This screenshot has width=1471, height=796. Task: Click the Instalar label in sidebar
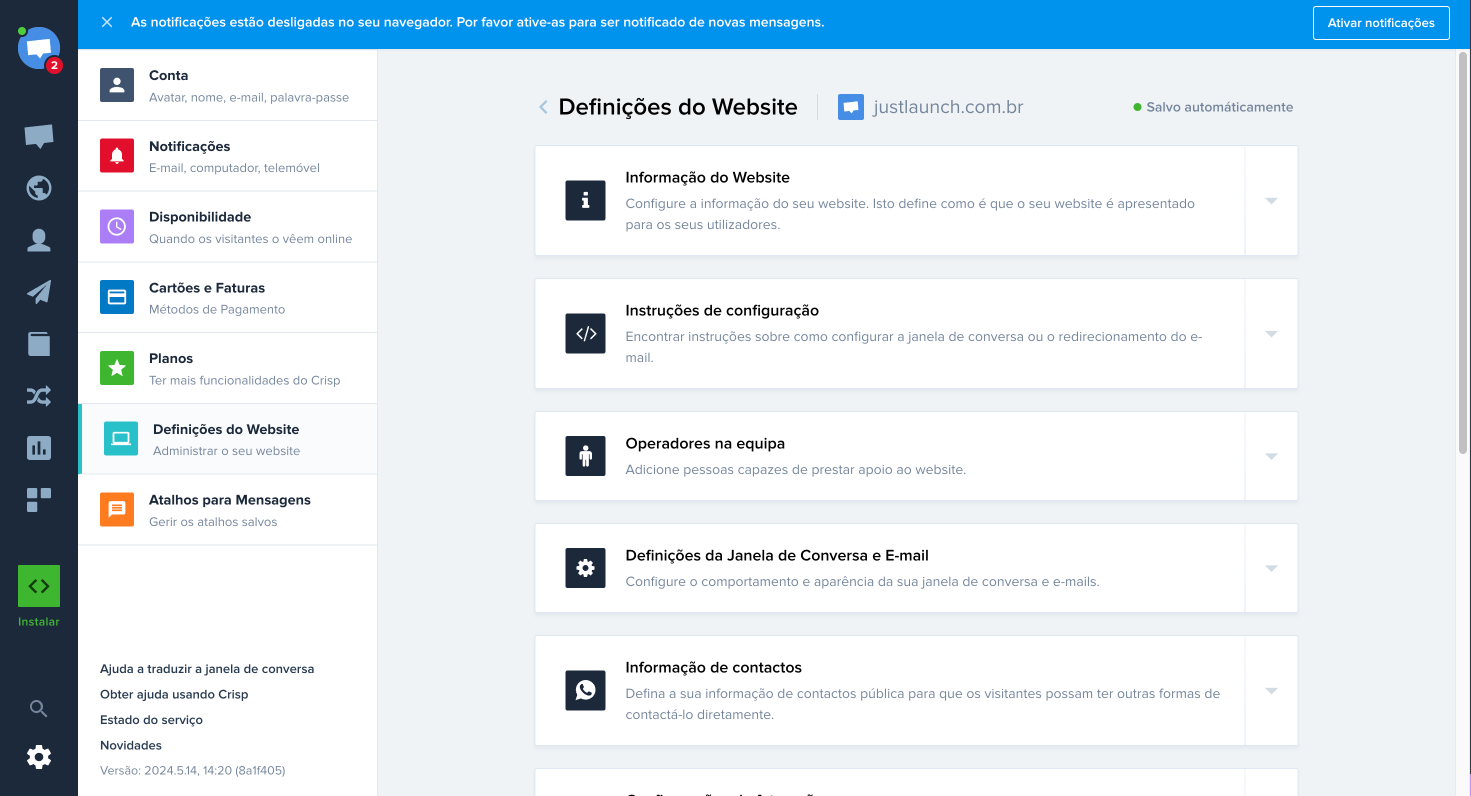[x=39, y=622]
